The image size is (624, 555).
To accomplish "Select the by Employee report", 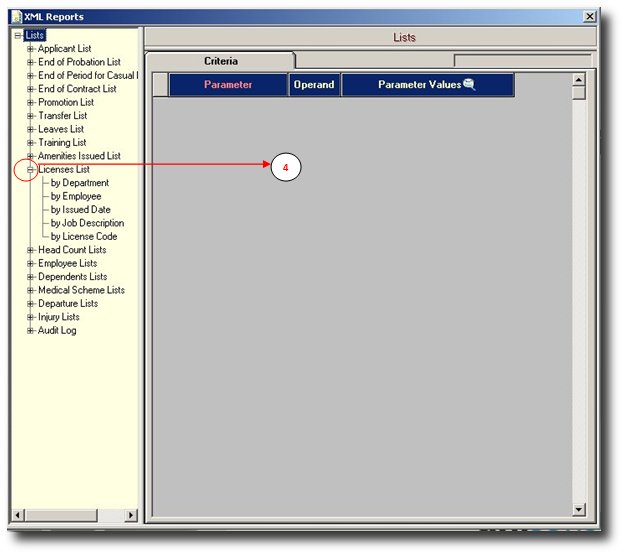I will [76, 197].
